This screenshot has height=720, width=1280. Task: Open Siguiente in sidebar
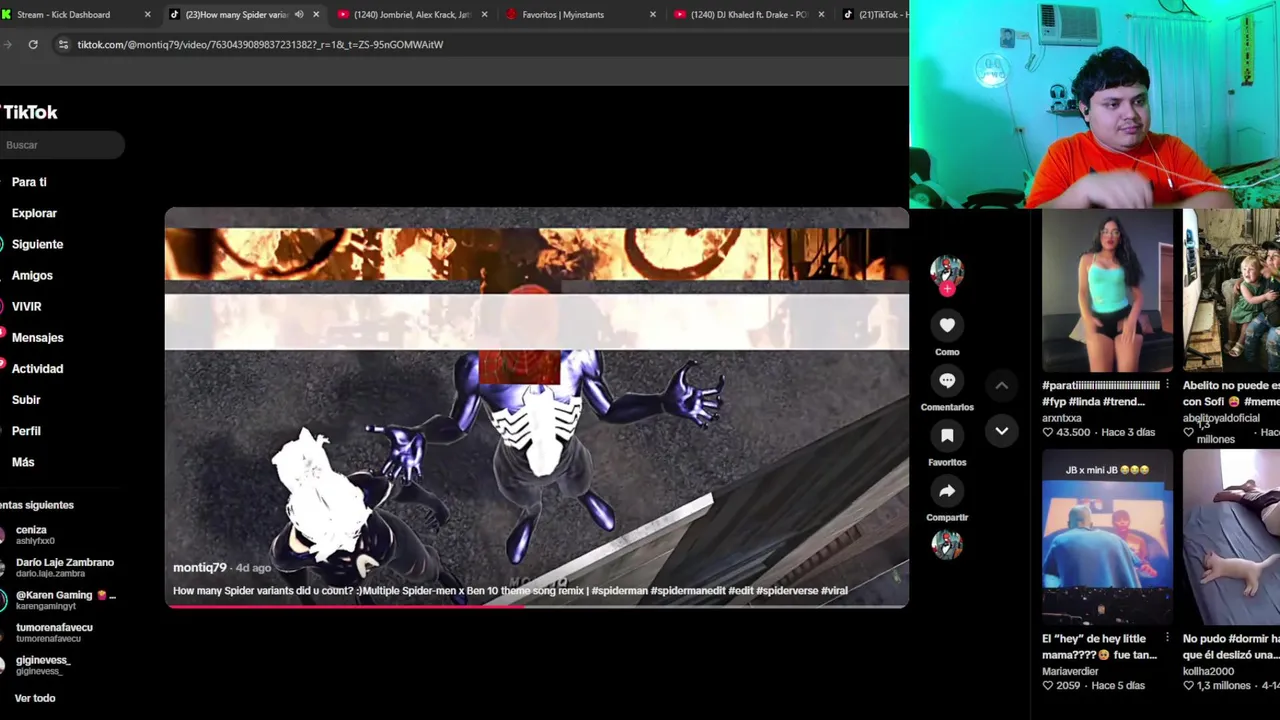coord(37,244)
